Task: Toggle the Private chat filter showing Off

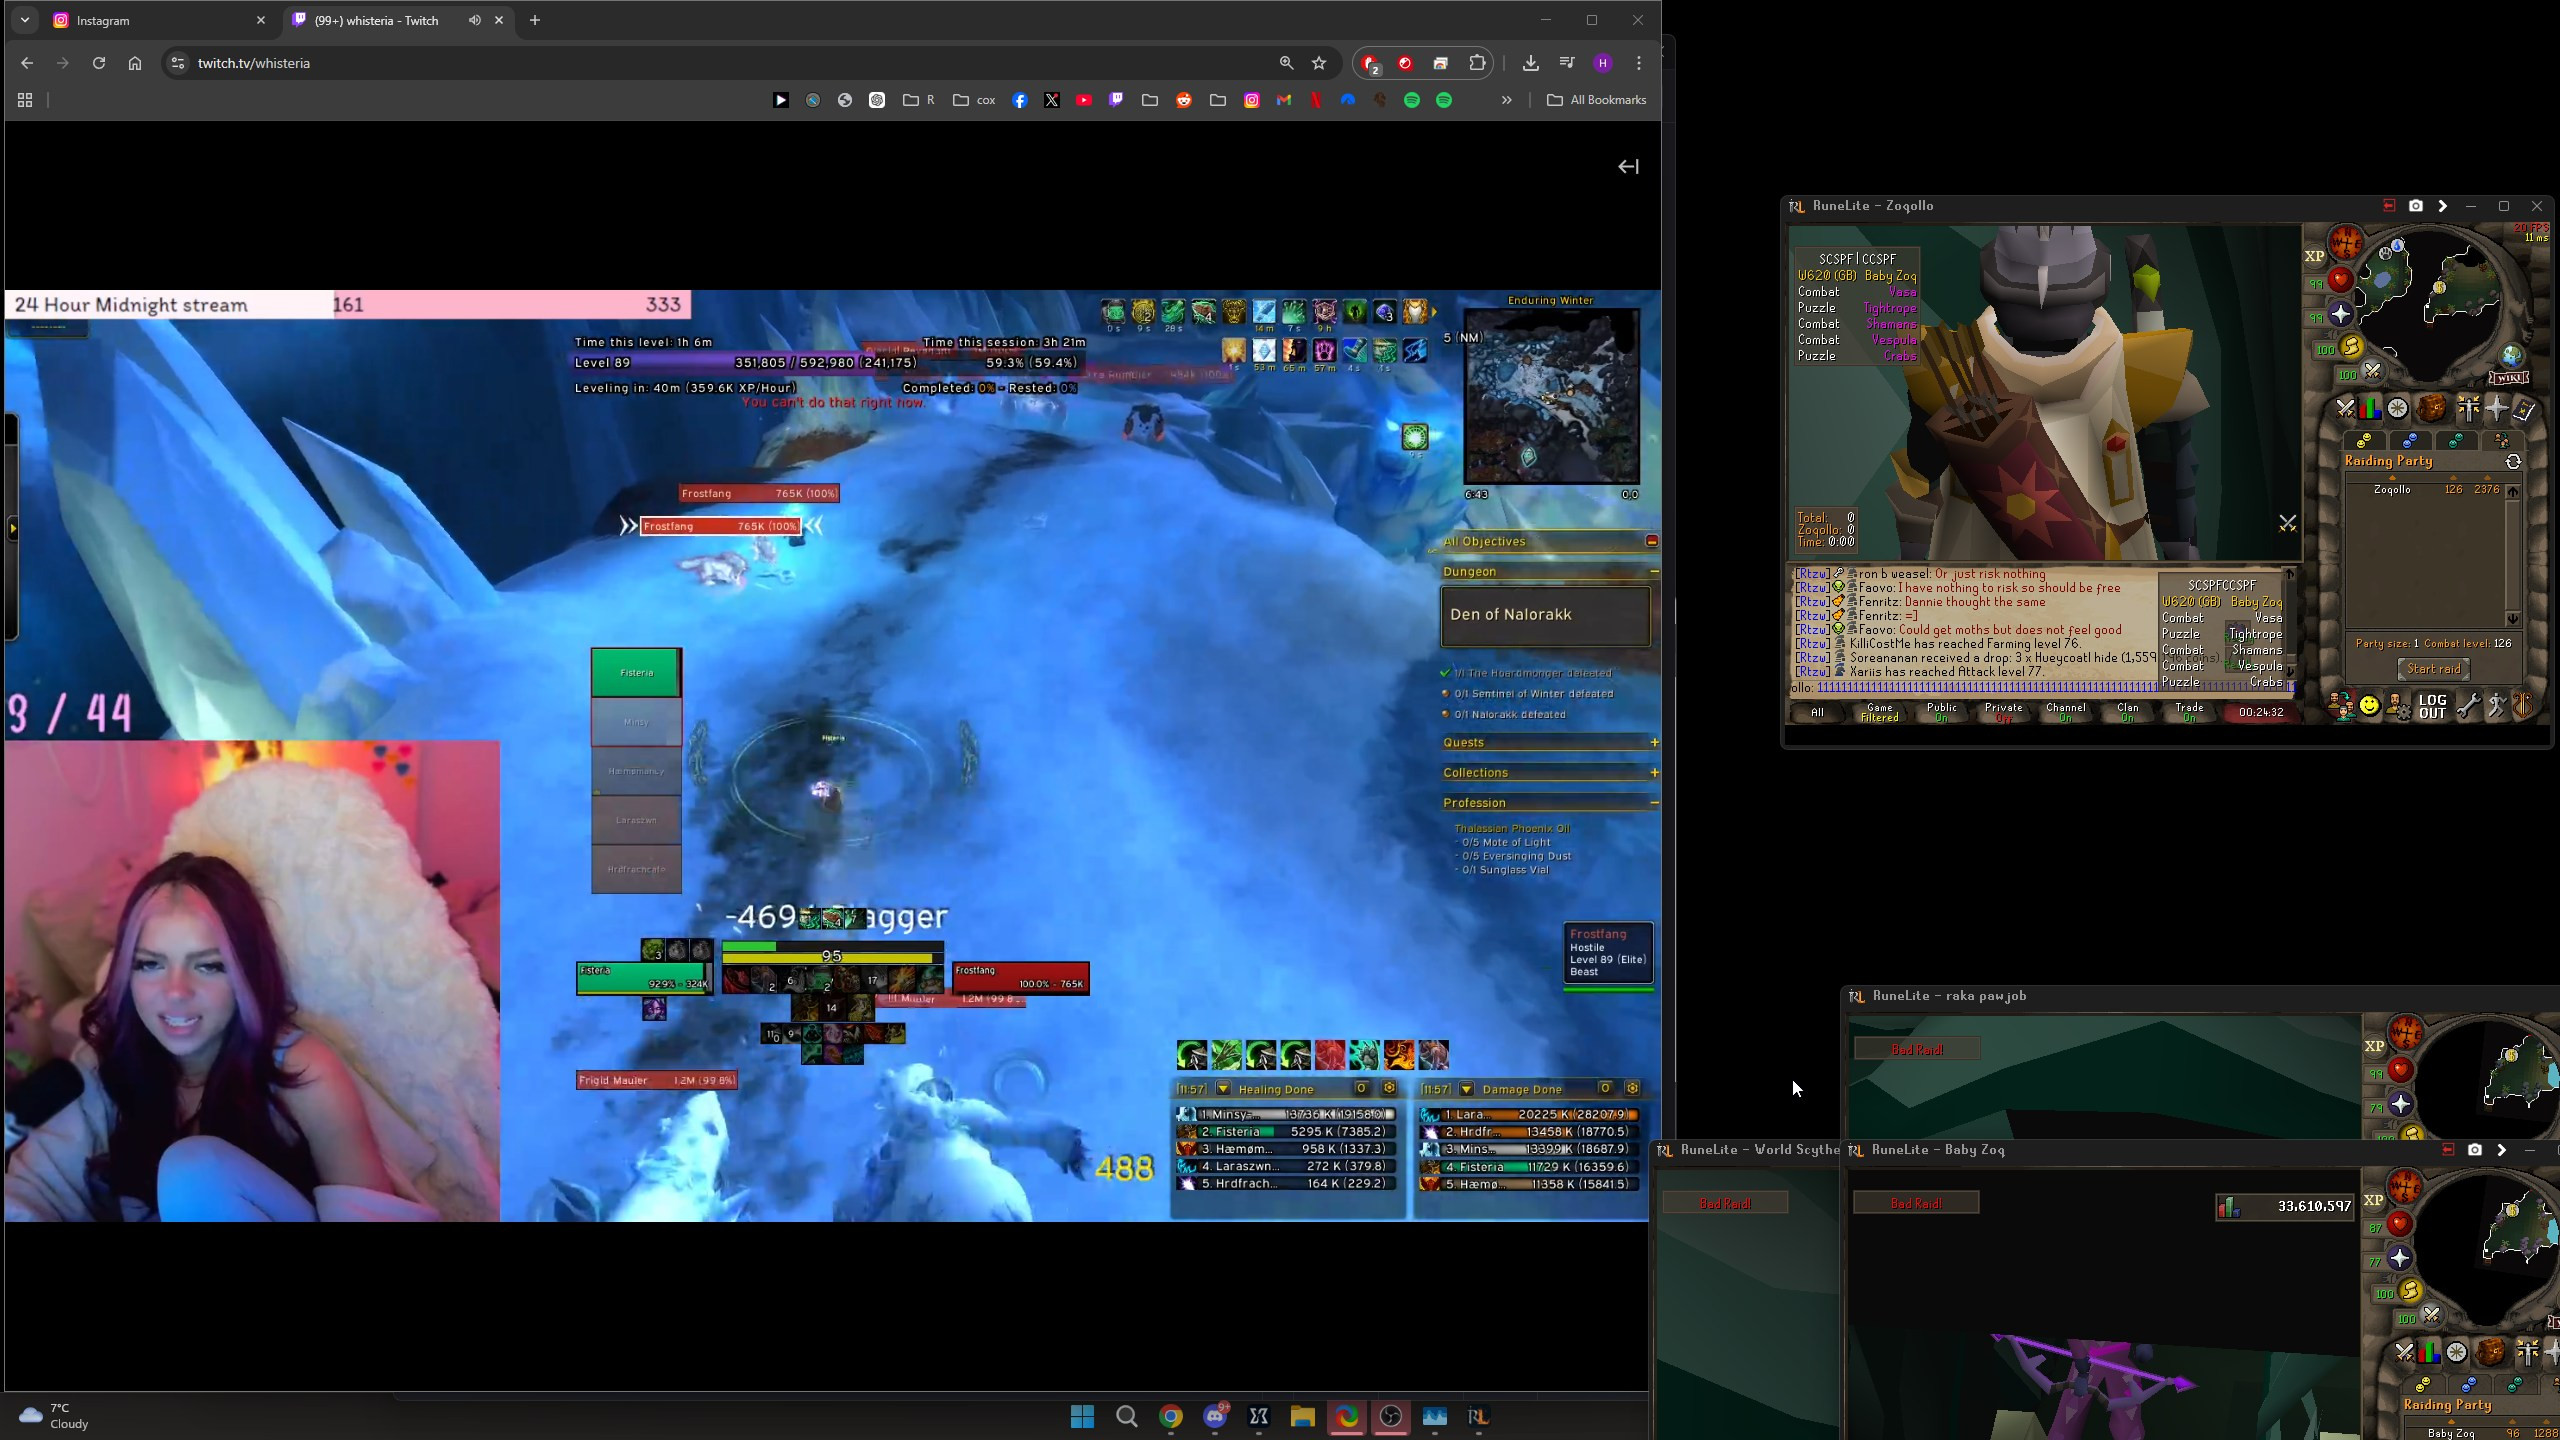Action: click(2003, 712)
